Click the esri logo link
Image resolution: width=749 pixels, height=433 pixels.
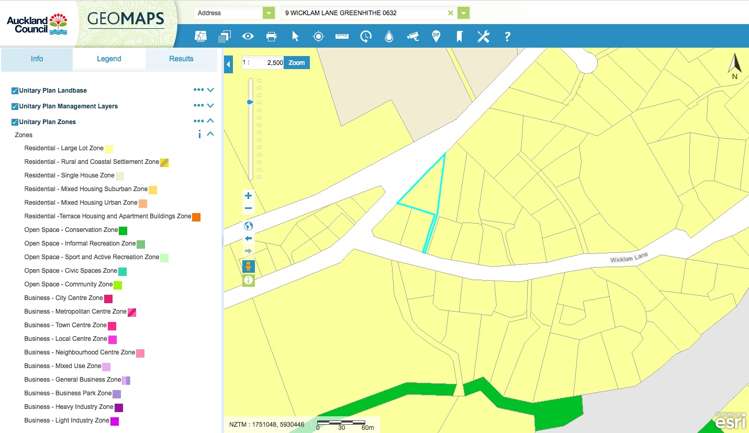[730, 422]
